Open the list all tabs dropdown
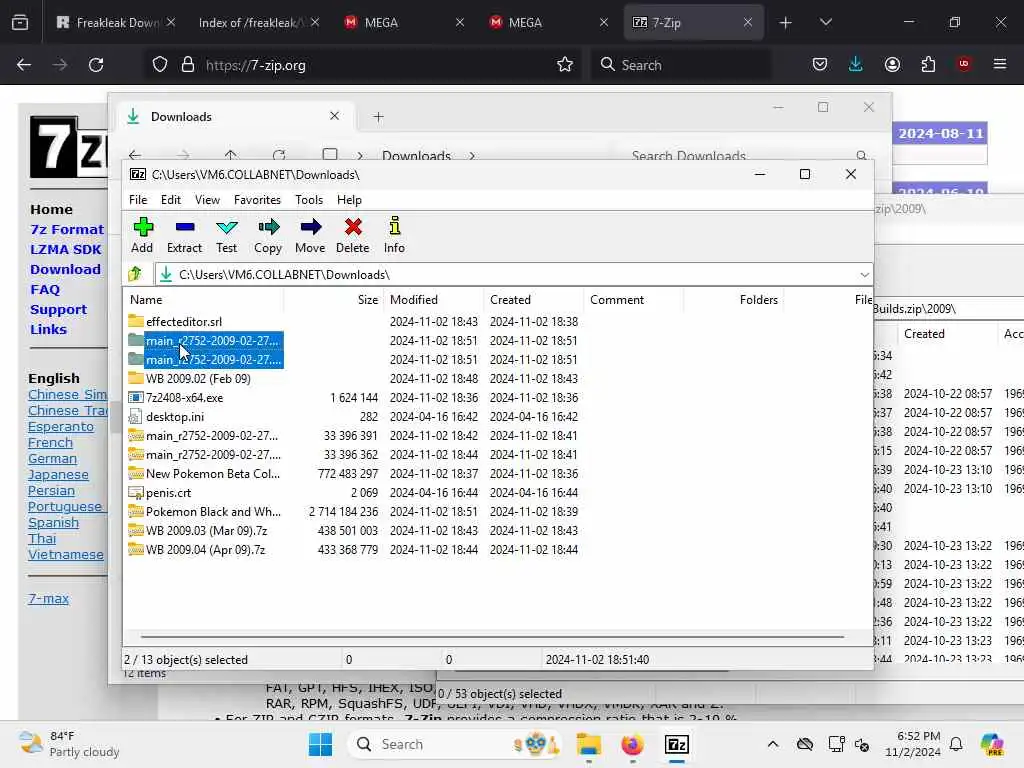 [x=825, y=22]
